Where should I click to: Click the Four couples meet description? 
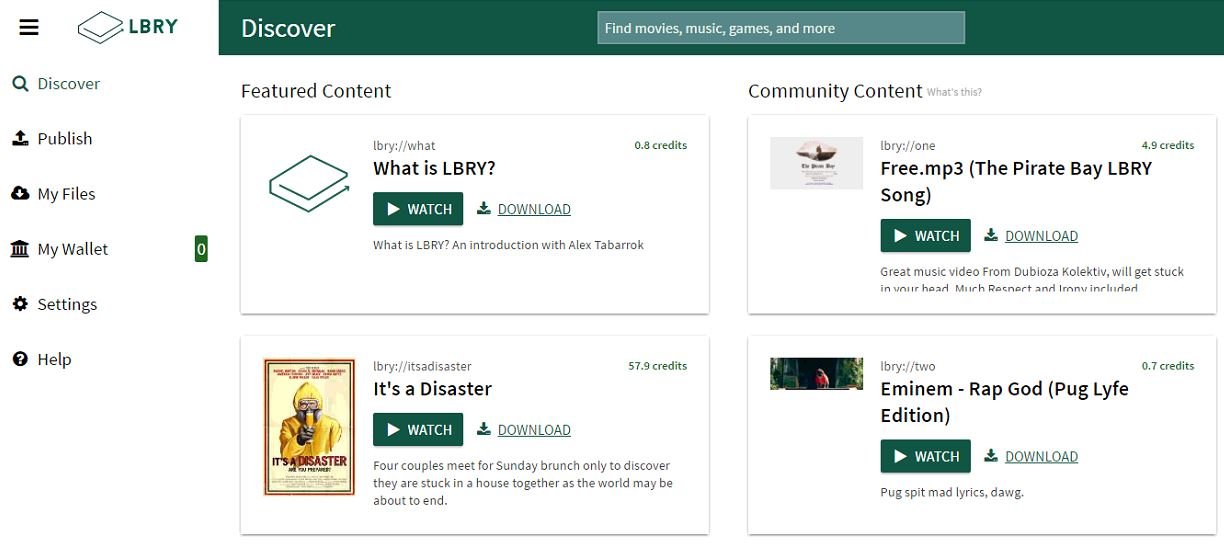(523, 483)
